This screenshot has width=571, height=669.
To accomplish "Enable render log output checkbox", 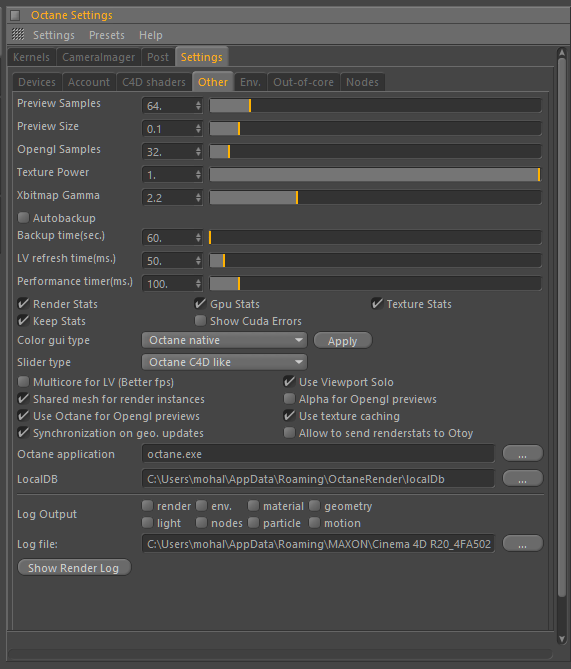I will [148, 506].
